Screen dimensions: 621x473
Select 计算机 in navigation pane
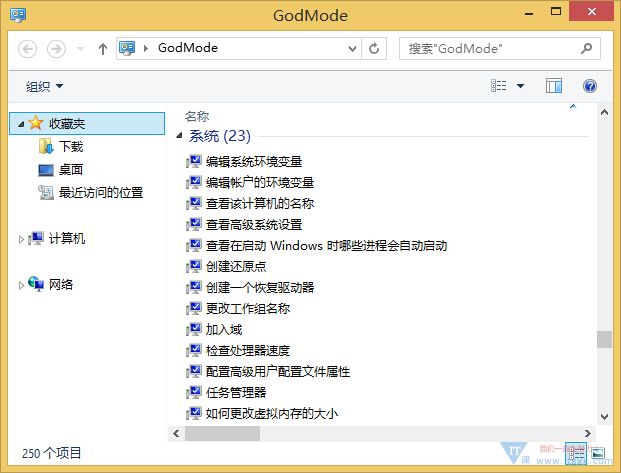click(x=67, y=238)
